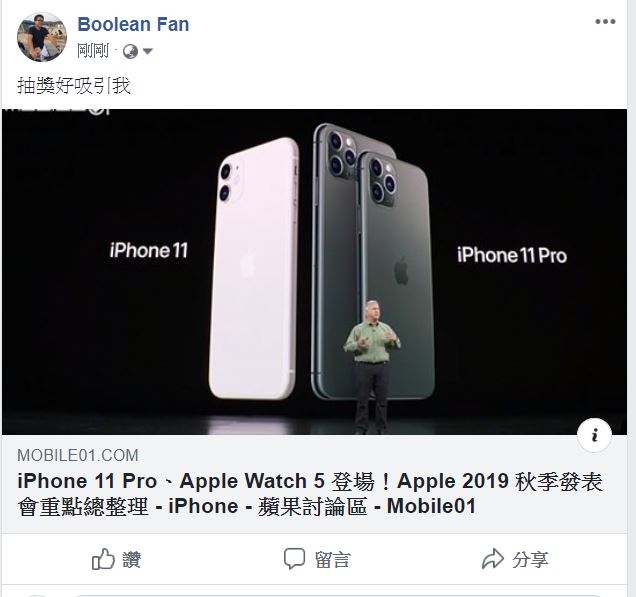Image resolution: width=636 pixels, height=597 pixels.
Task: Open the MOBILE01.COM source link
Action: coord(78,455)
